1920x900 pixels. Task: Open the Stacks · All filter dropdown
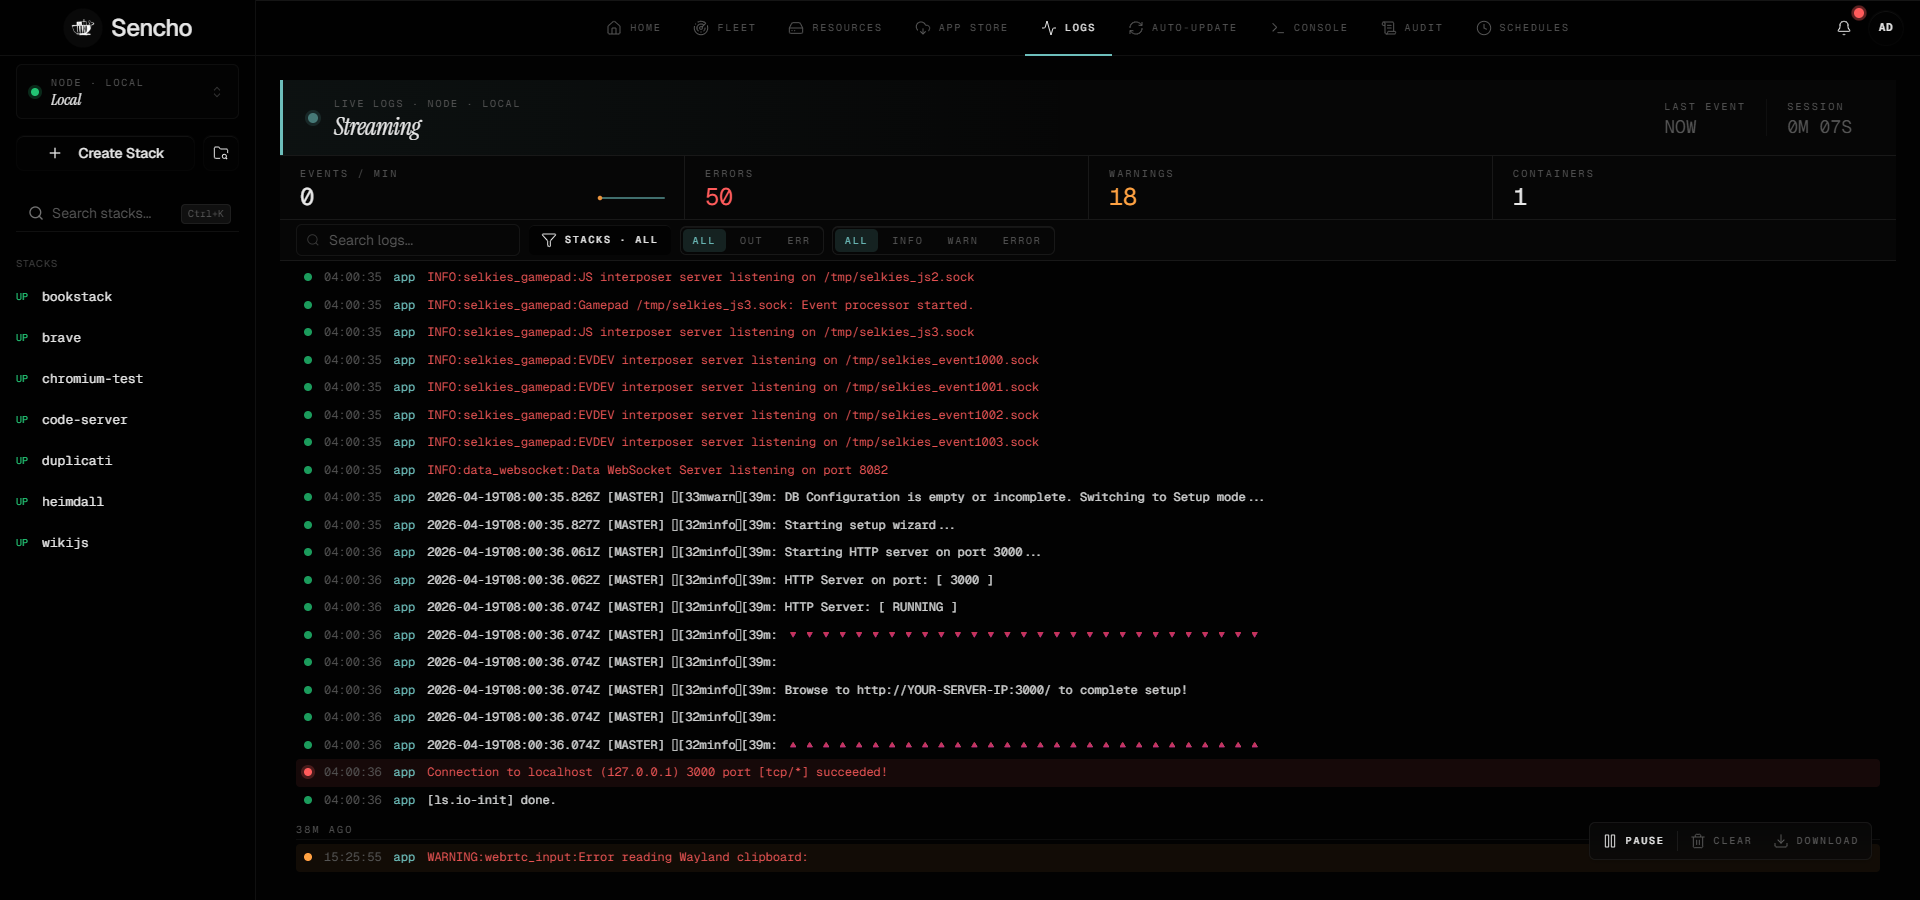(600, 240)
